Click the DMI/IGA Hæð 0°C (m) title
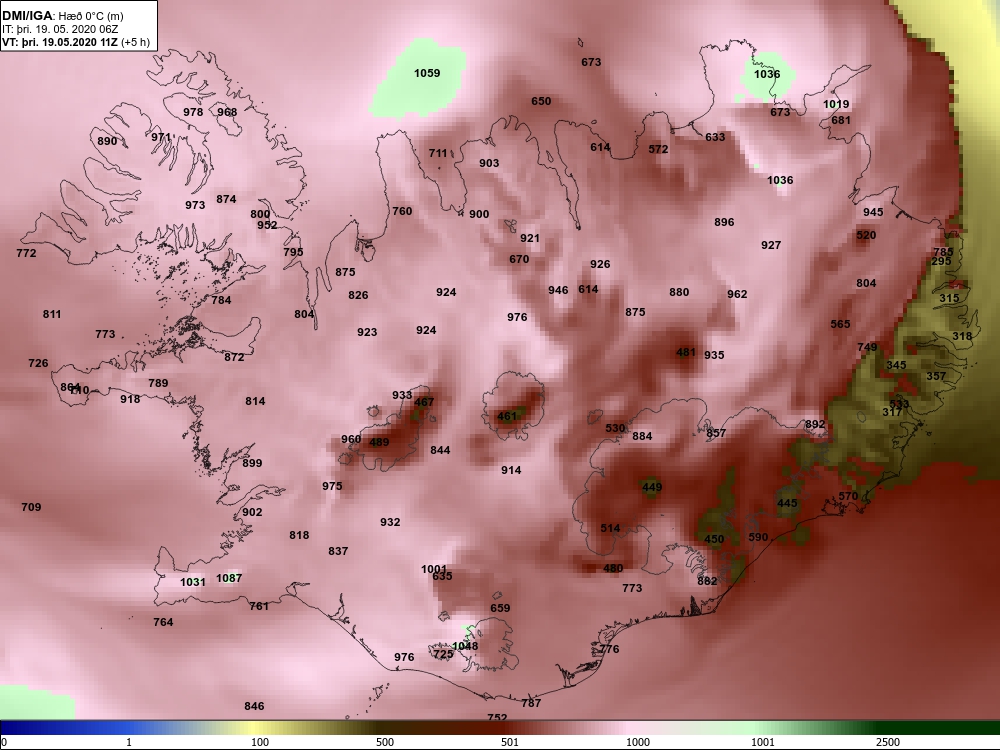This screenshot has height=750, width=1000. (x=62, y=16)
